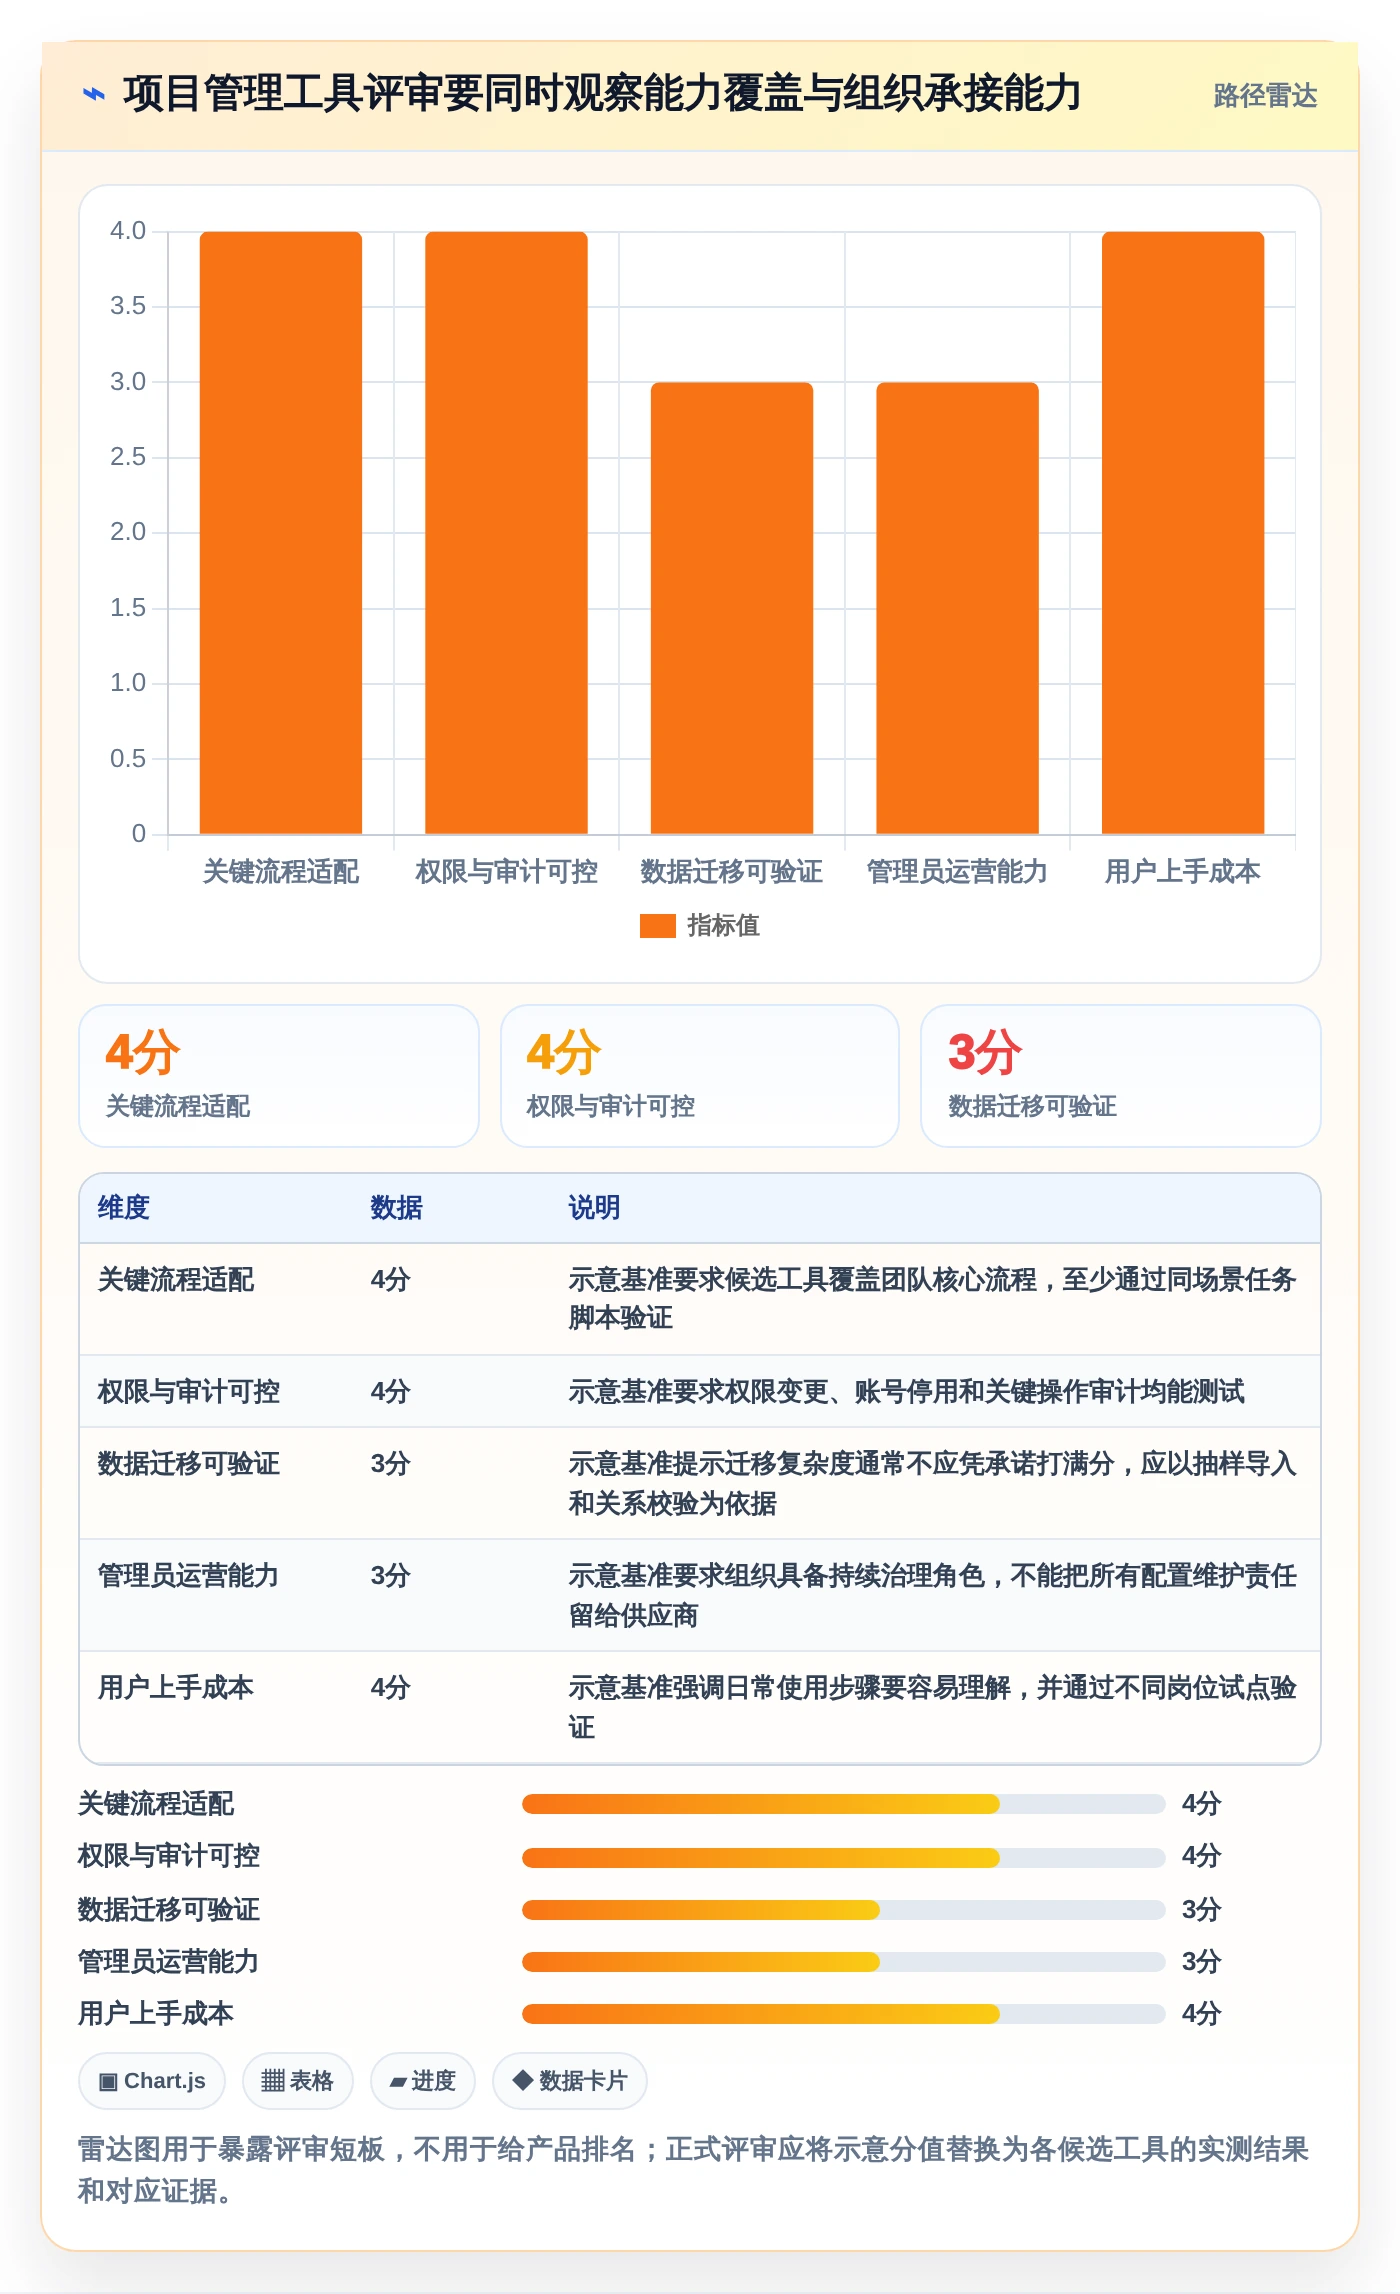Click the description starting 示意基准提示迁移复杂度
The width and height of the screenshot is (1400, 2294).
933,1484
